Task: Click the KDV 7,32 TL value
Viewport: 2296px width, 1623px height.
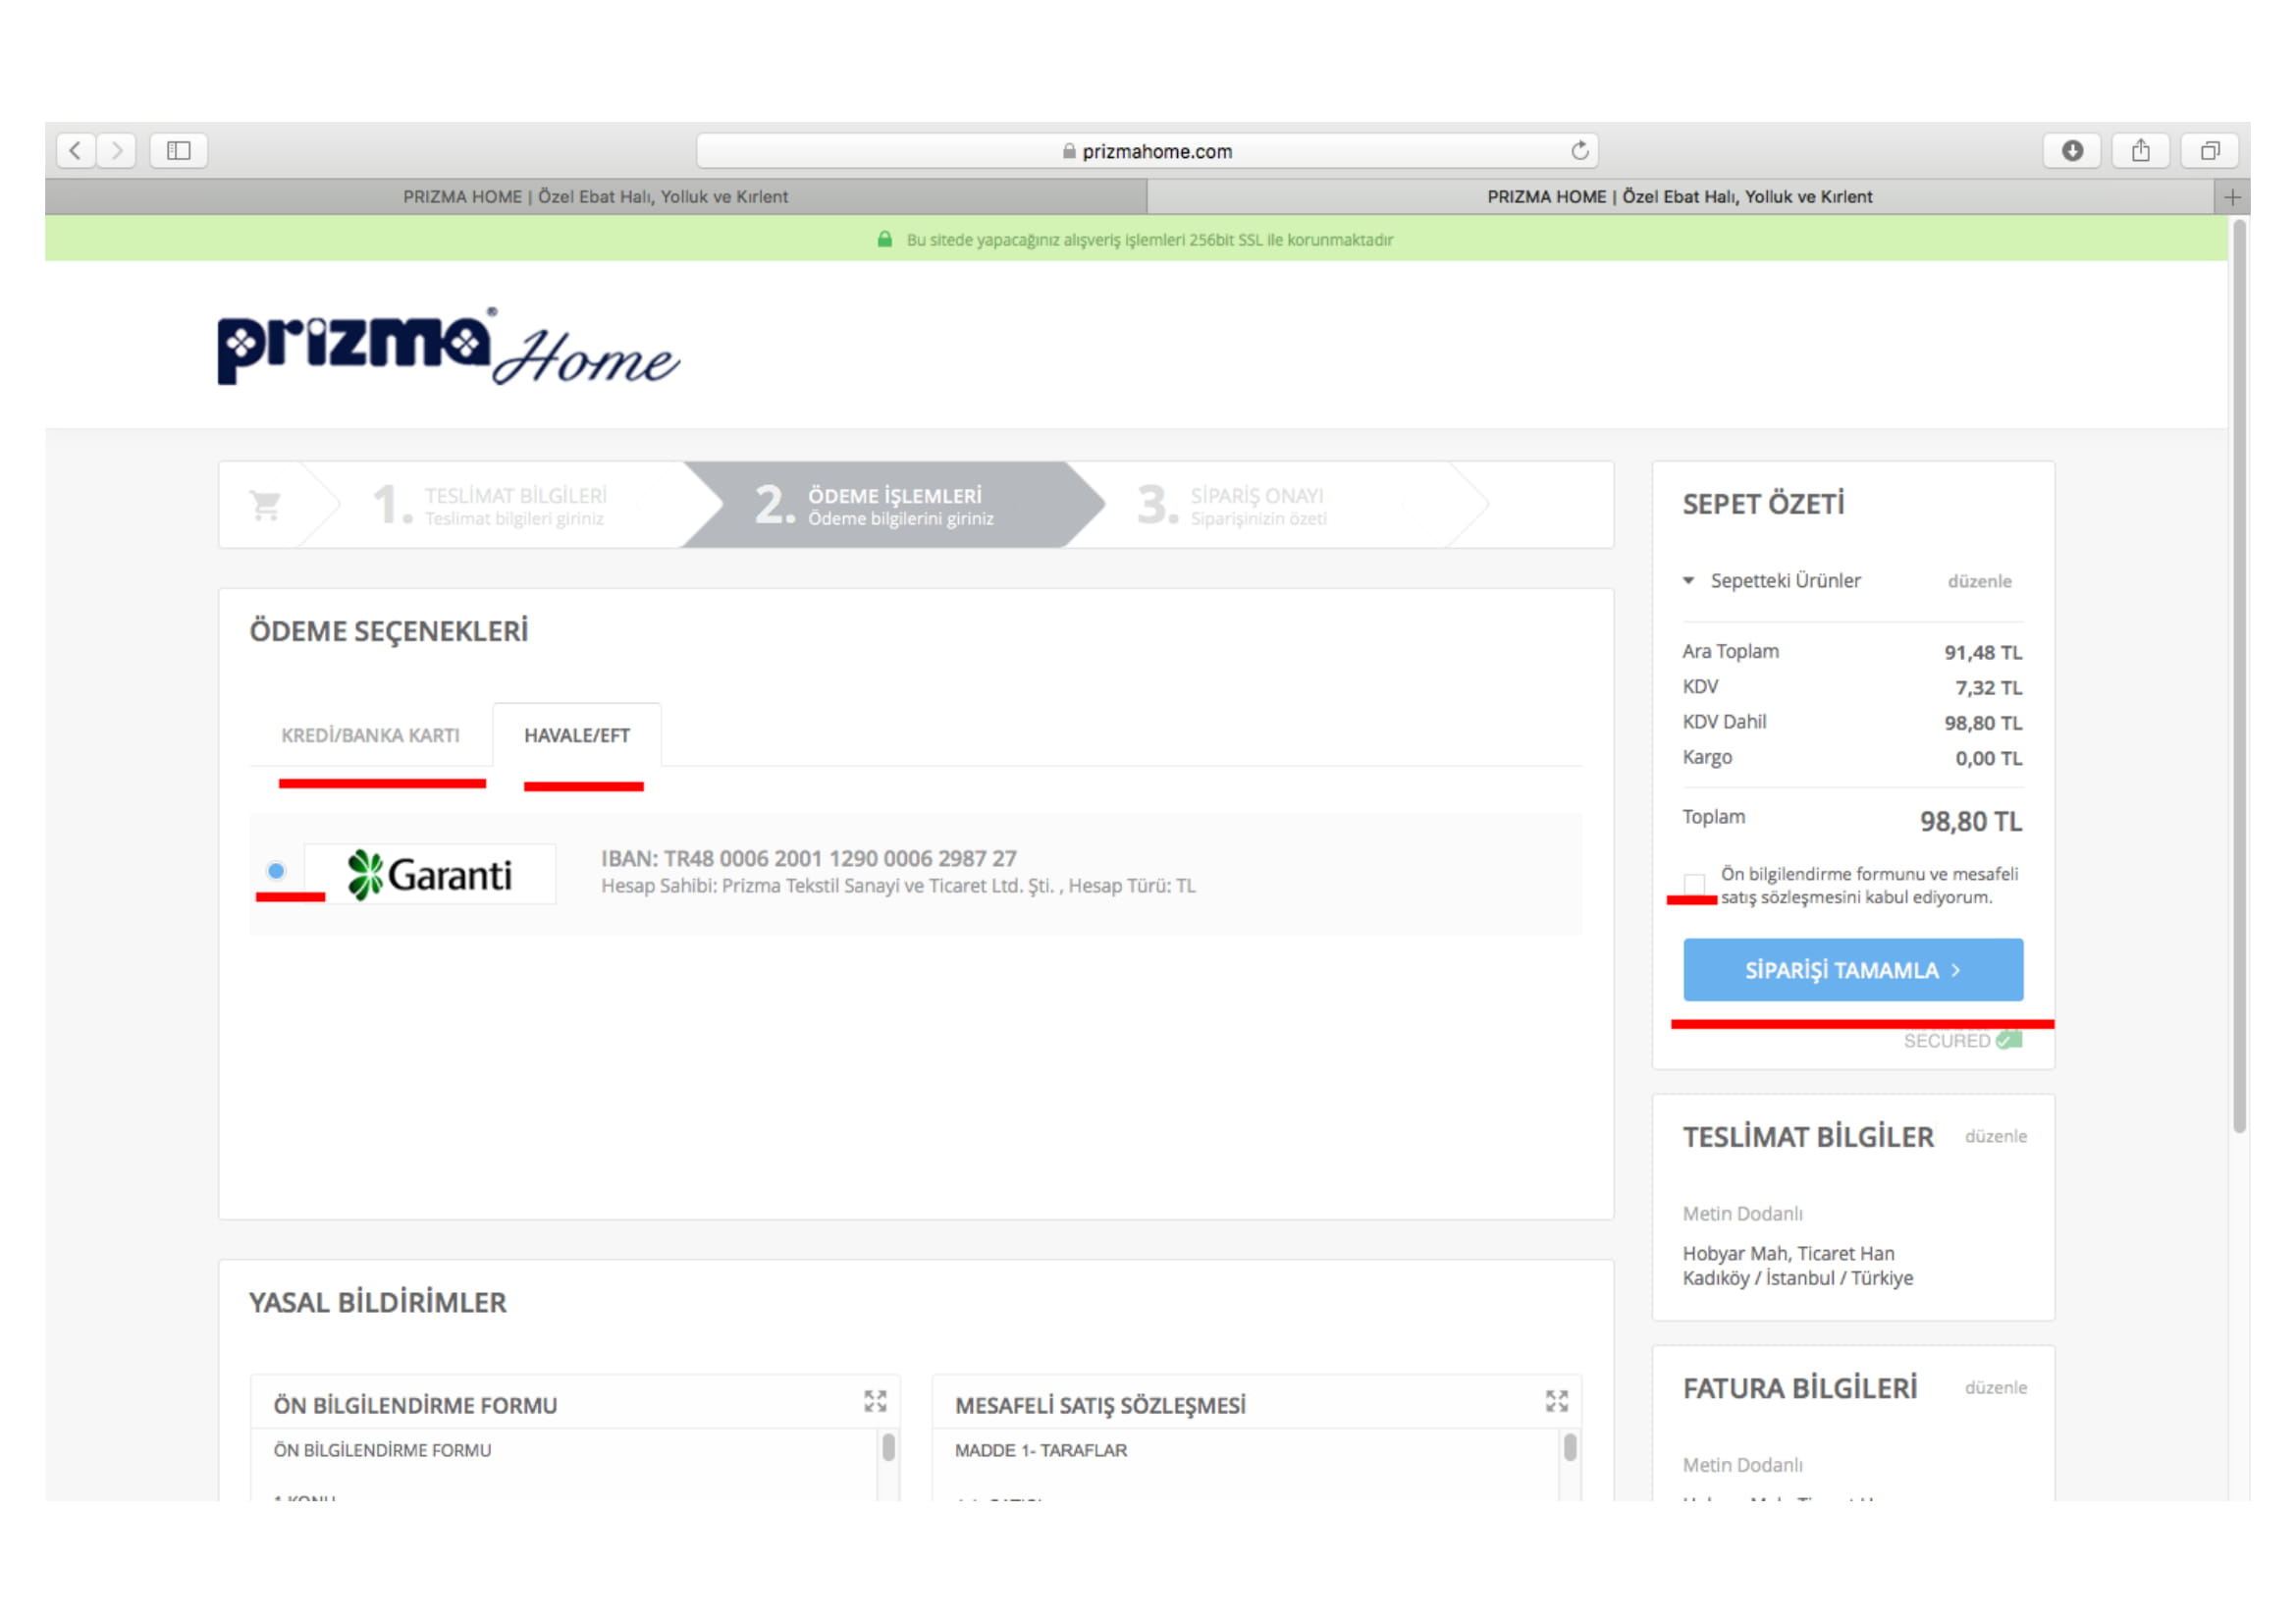Action: 1989,688
